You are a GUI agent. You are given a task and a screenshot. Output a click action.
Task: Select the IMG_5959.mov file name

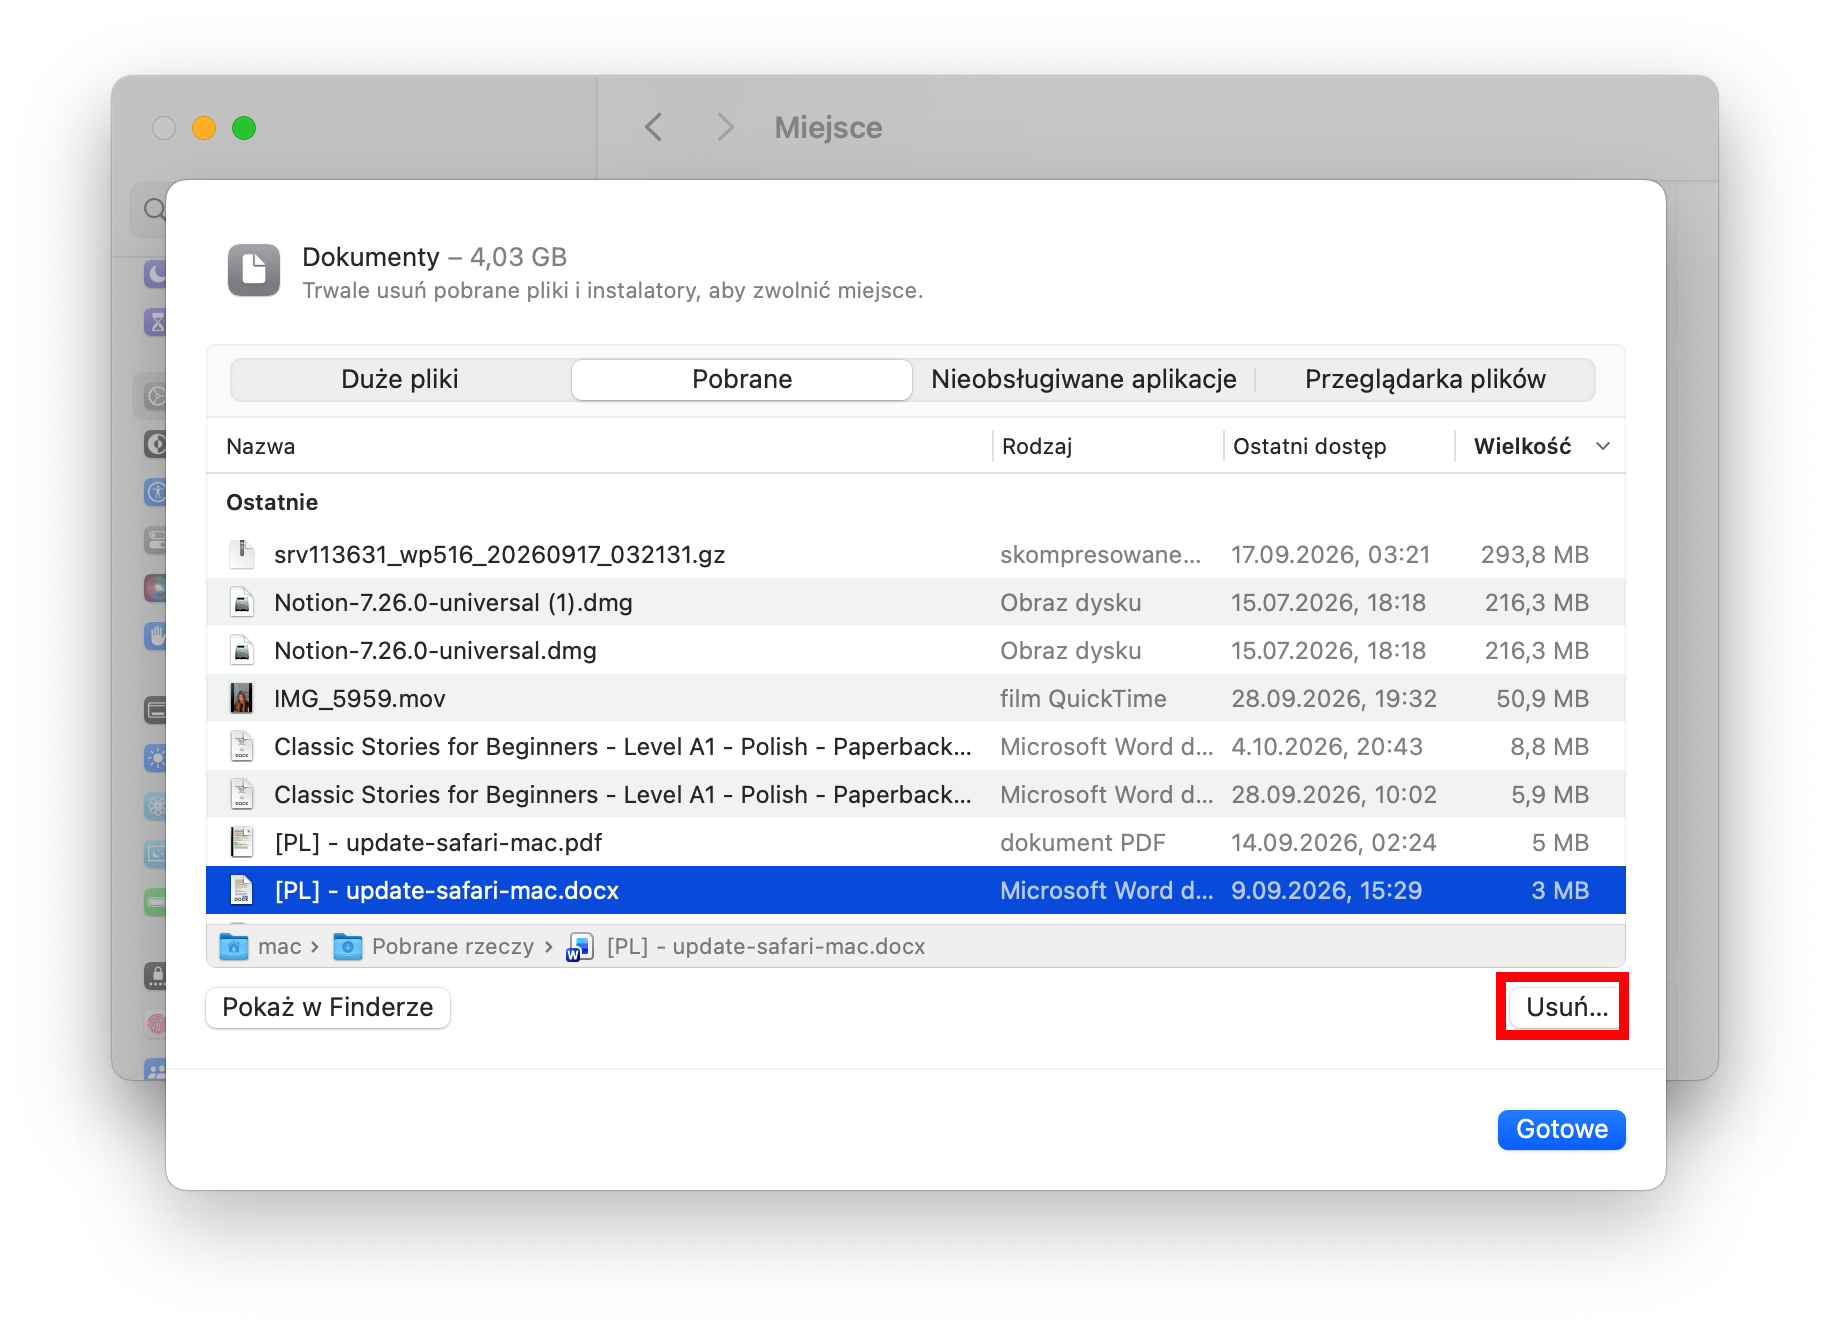pos(360,698)
